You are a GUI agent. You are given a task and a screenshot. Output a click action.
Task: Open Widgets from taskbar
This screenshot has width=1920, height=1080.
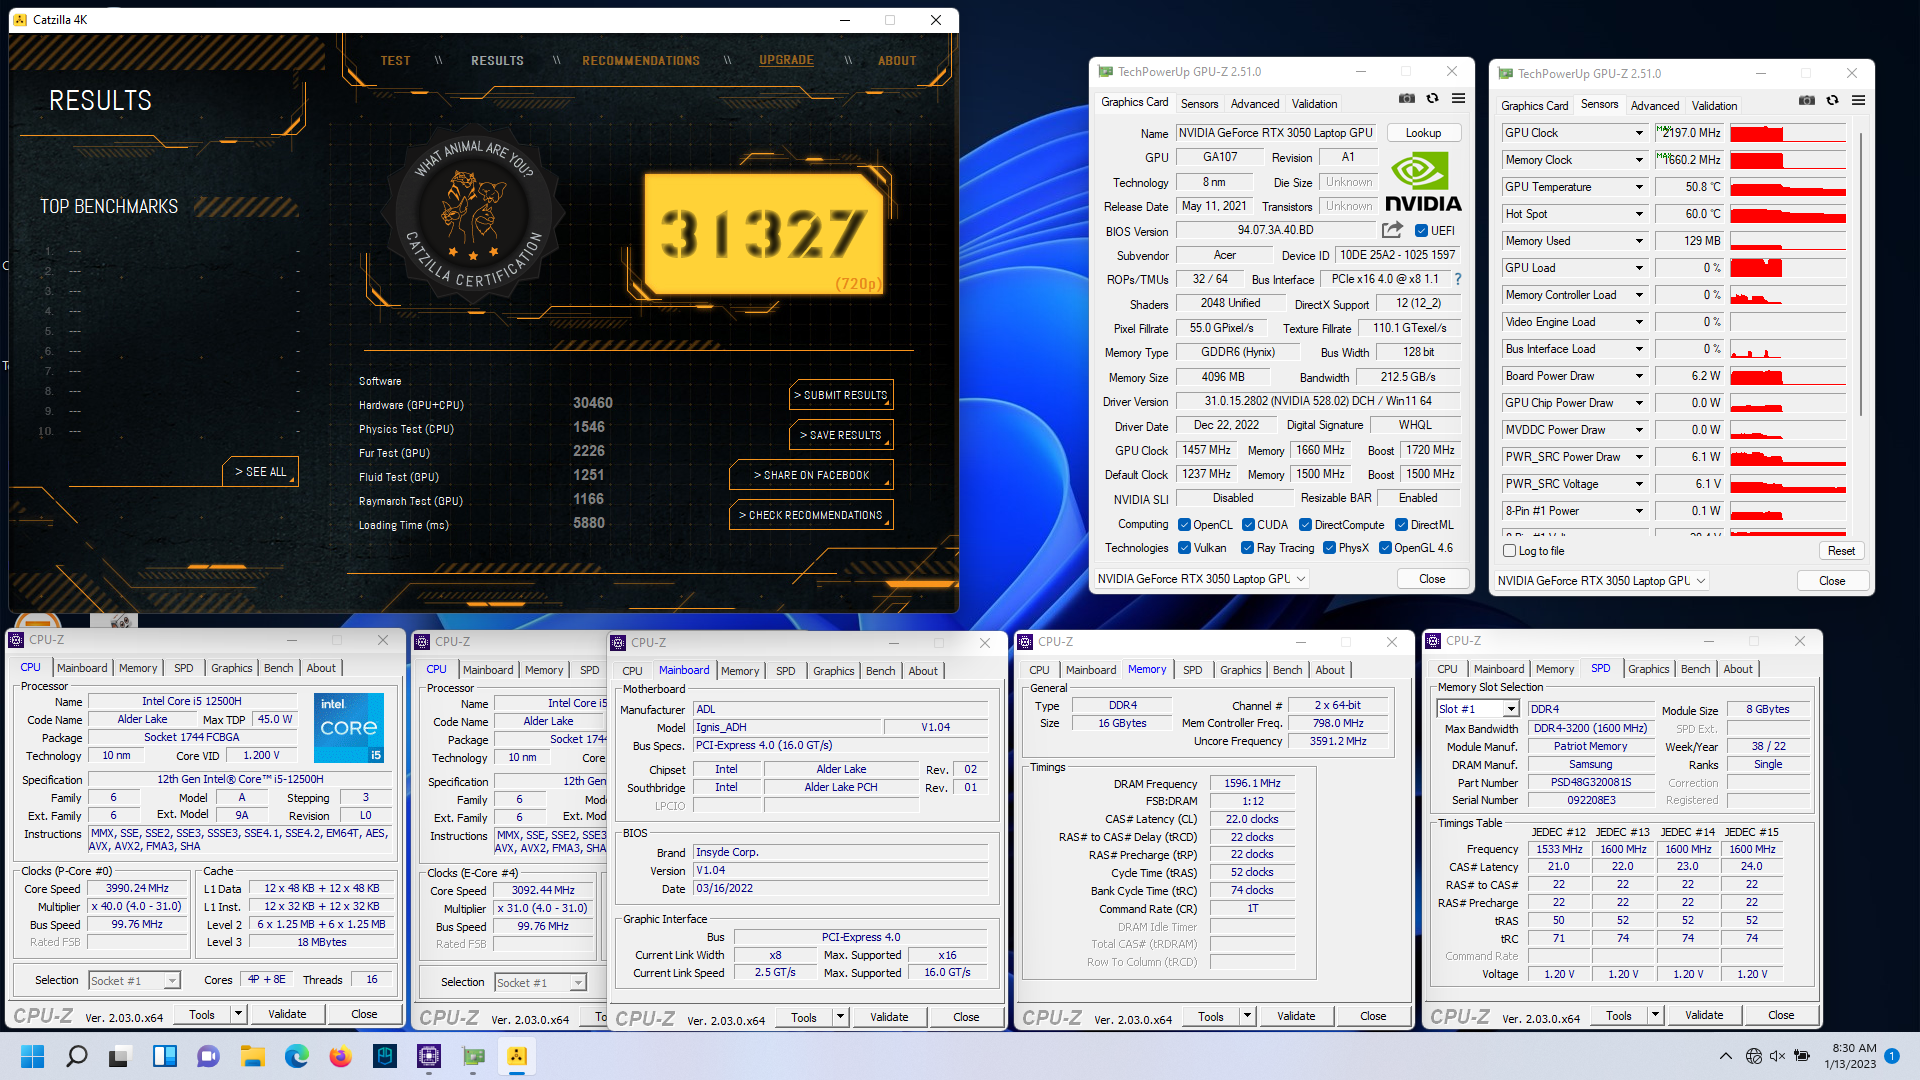click(x=164, y=1056)
